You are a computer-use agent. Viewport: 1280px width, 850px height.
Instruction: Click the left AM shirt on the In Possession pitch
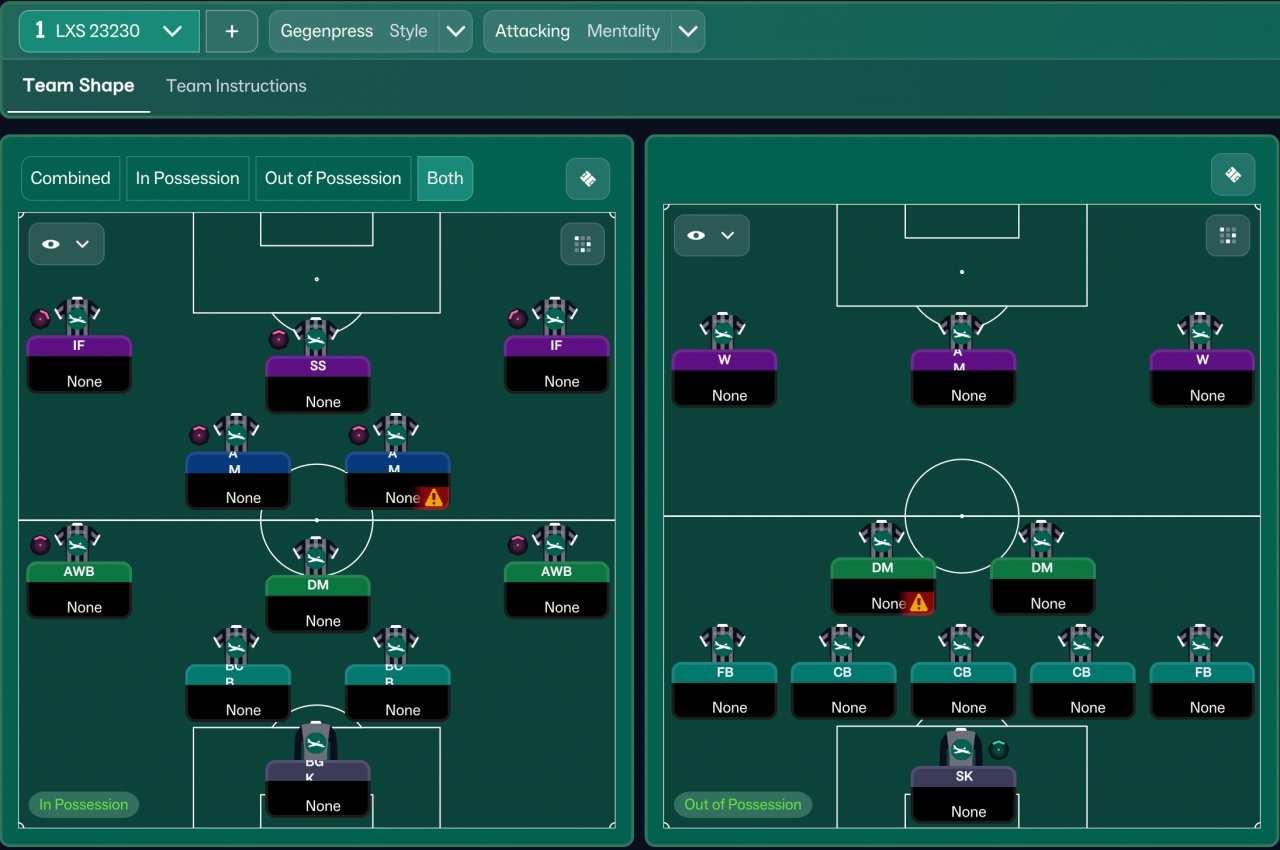click(236, 432)
